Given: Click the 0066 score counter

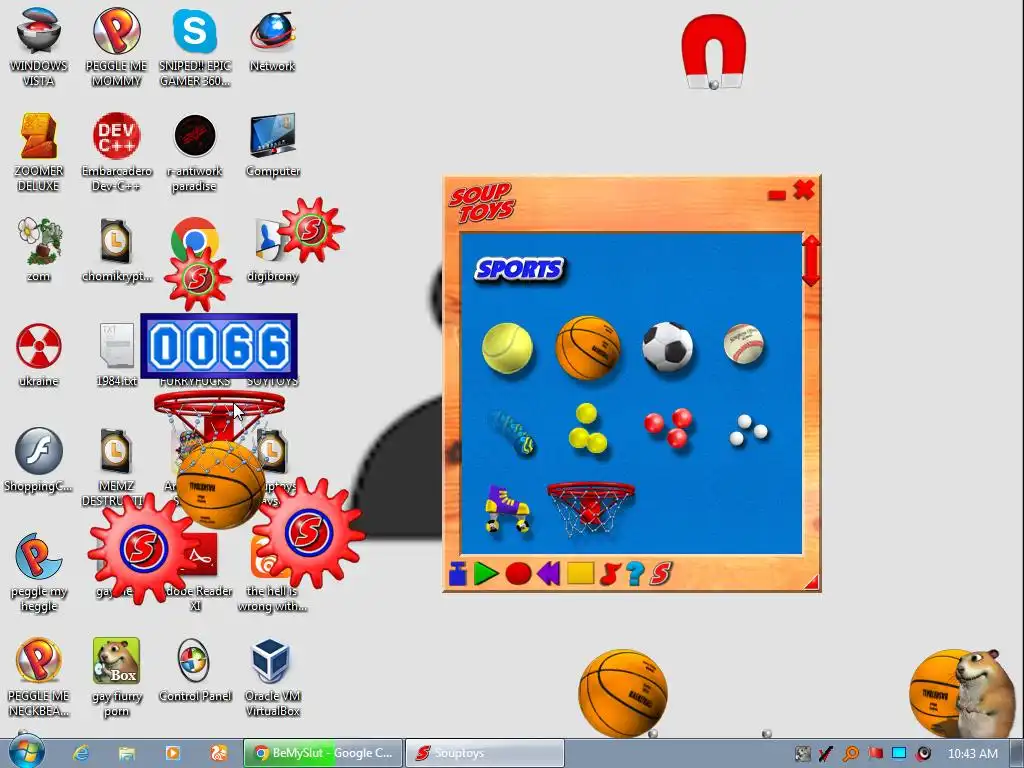Looking at the screenshot, I should pyautogui.click(x=219, y=346).
